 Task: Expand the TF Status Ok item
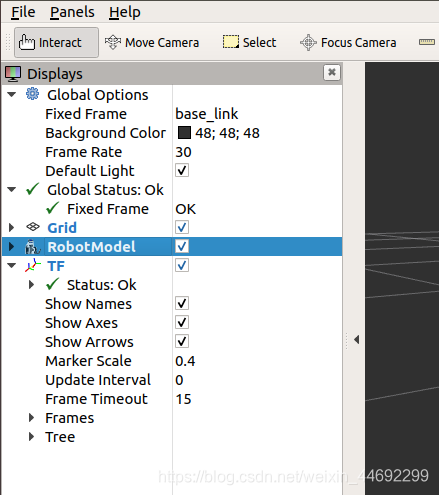click(x=31, y=285)
